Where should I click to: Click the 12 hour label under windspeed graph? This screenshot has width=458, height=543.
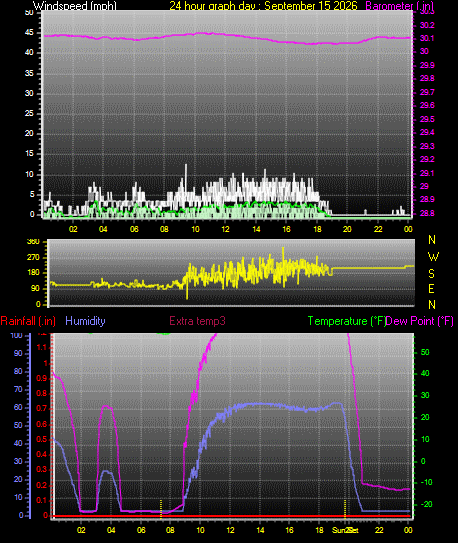225,229
